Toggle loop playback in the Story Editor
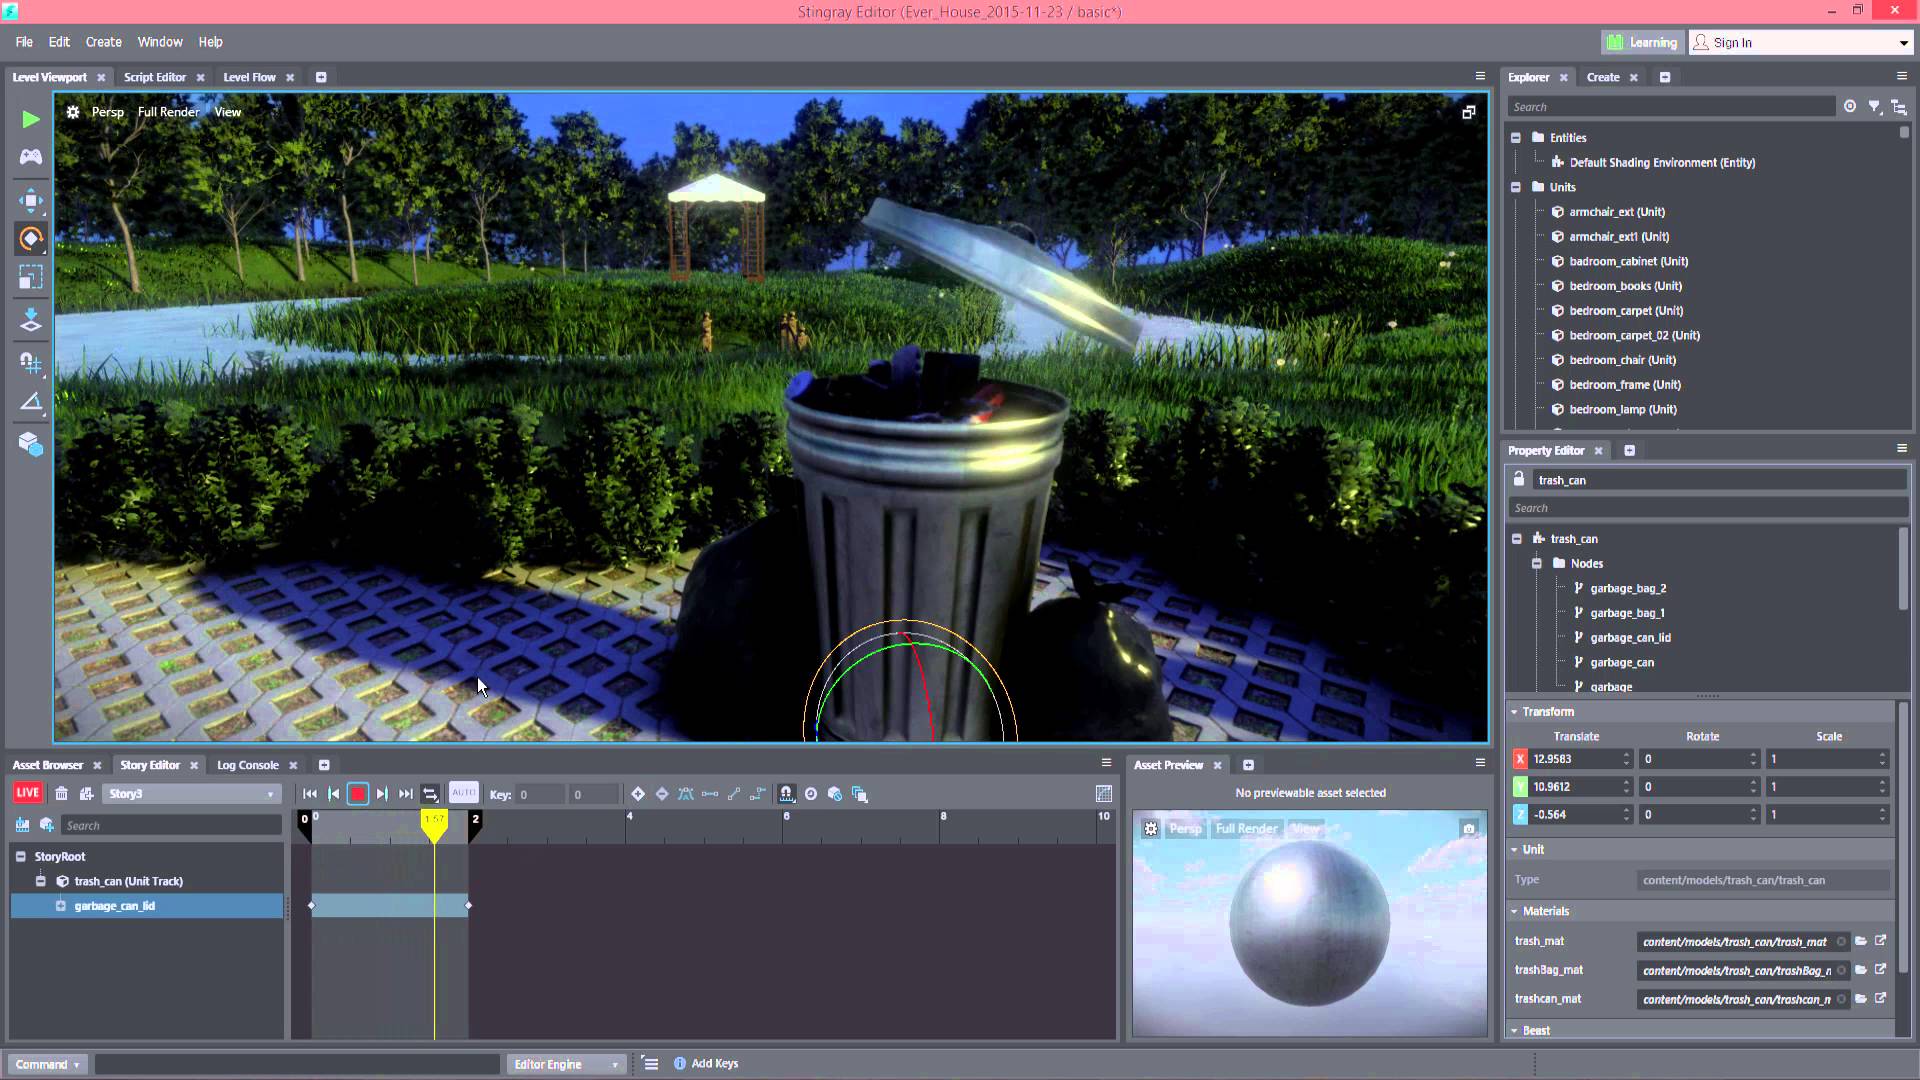Screen dimensions: 1920x1080 (430, 793)
